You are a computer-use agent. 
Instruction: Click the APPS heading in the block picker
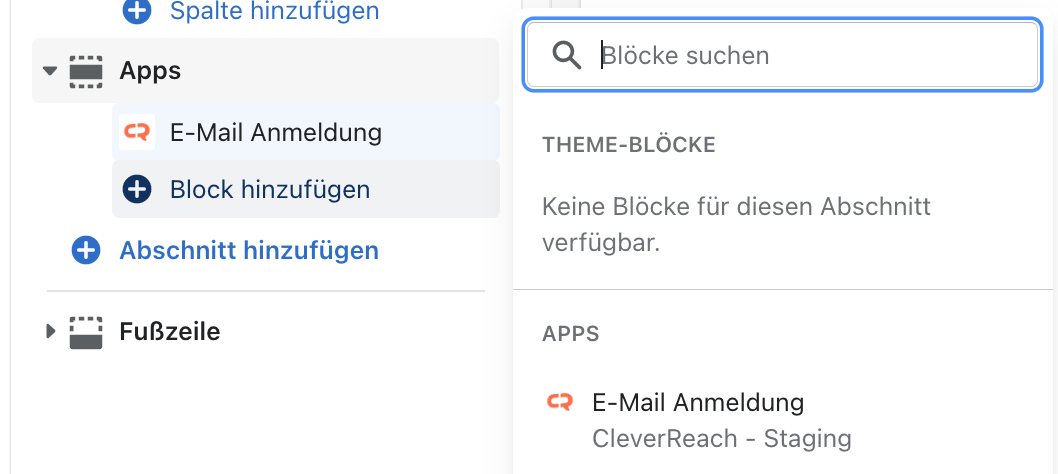tap(571, 334)
